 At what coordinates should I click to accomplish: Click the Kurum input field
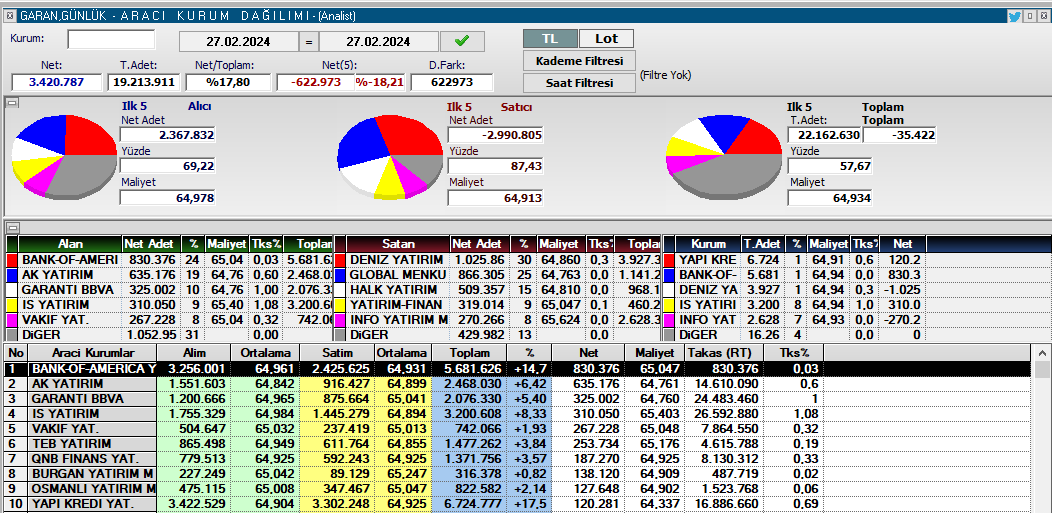pyautogui.click(x=111, y=40)
